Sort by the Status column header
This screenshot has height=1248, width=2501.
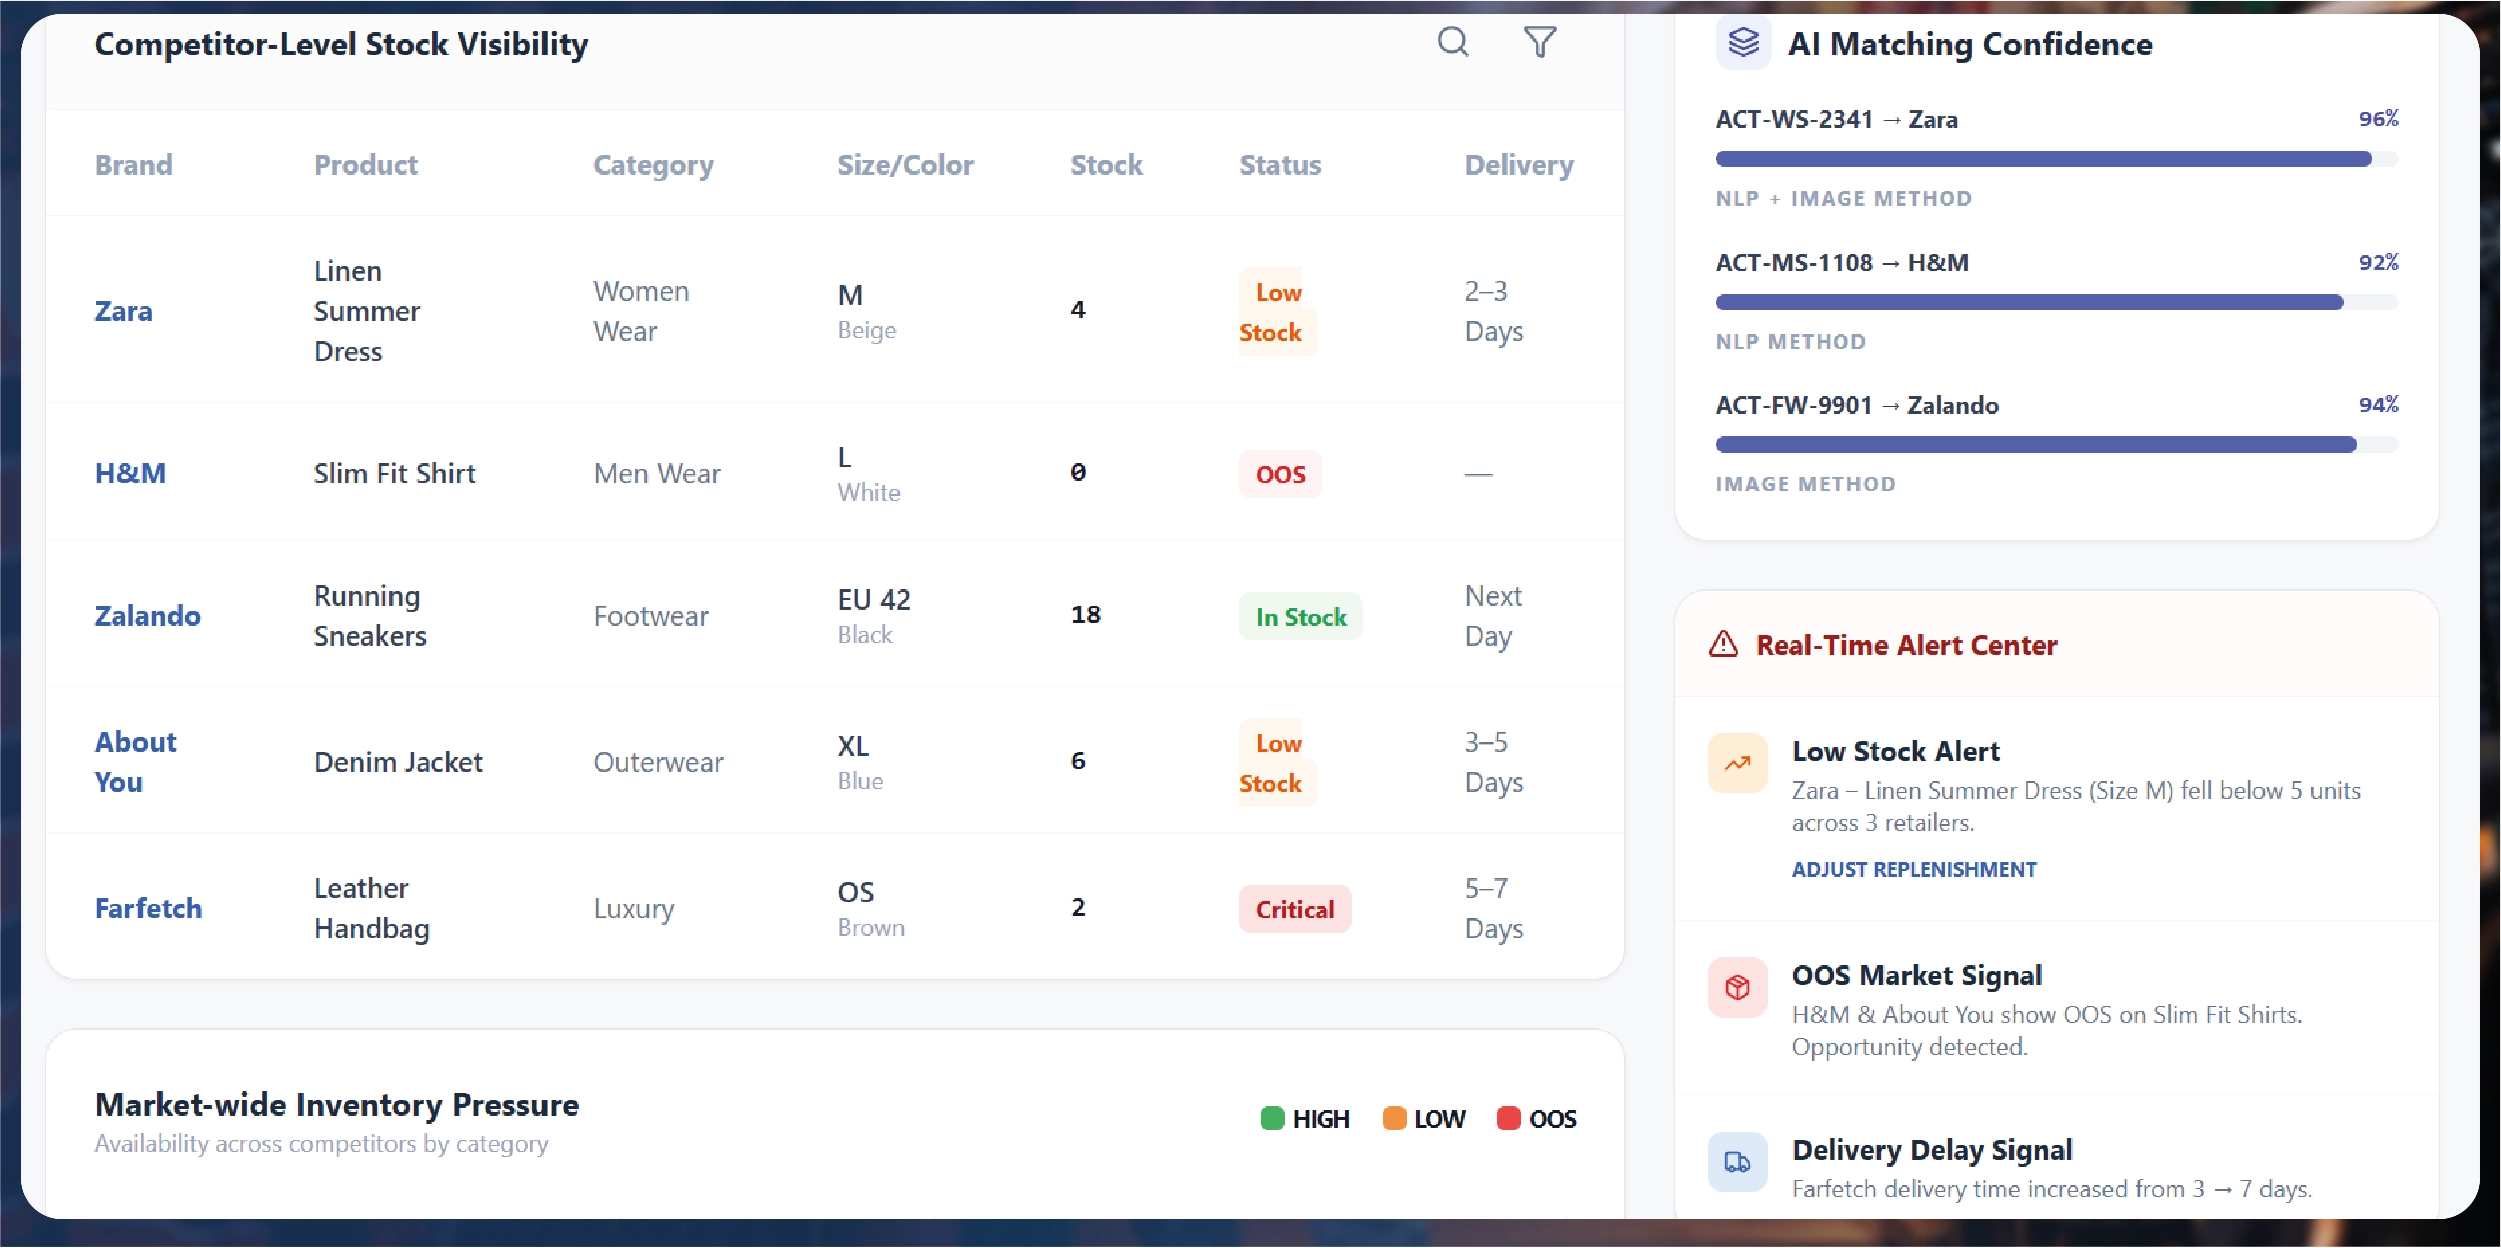(x=1280, y=165)
